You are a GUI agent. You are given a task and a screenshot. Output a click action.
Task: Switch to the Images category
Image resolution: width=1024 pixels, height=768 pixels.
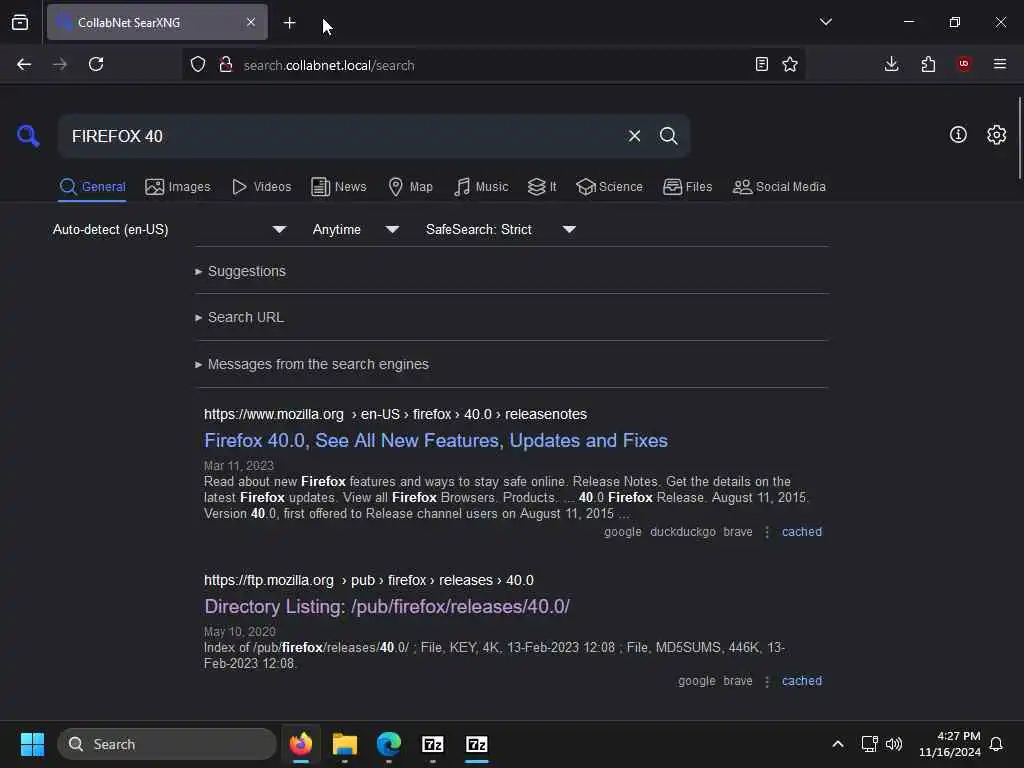178,187
